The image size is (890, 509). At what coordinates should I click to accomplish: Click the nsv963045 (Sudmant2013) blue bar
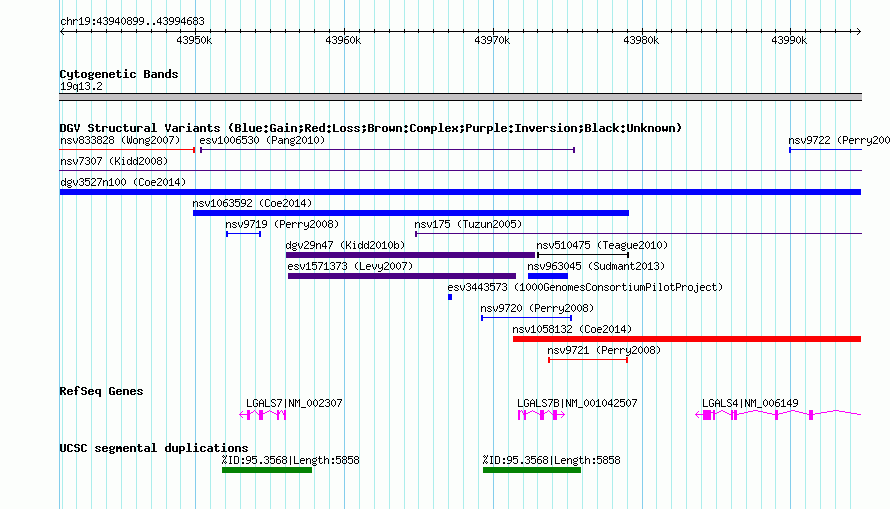(x=548, y=276)
